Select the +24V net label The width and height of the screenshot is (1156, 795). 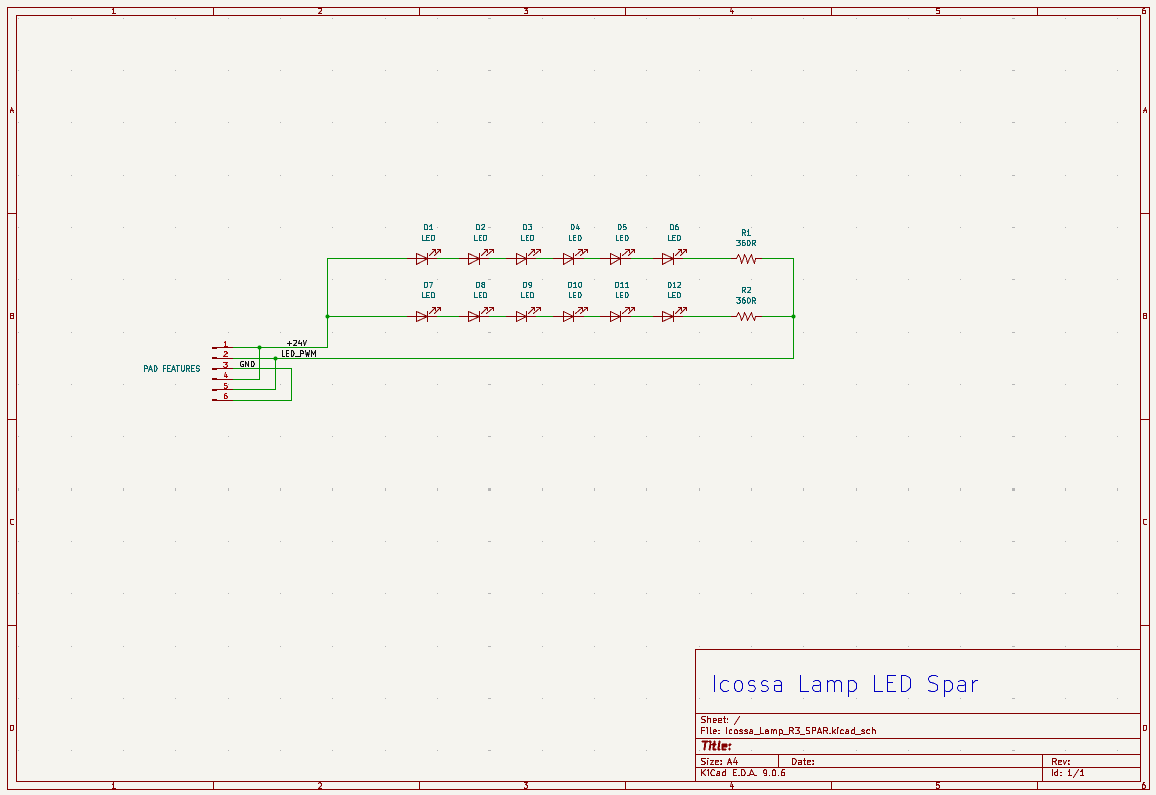297,343
